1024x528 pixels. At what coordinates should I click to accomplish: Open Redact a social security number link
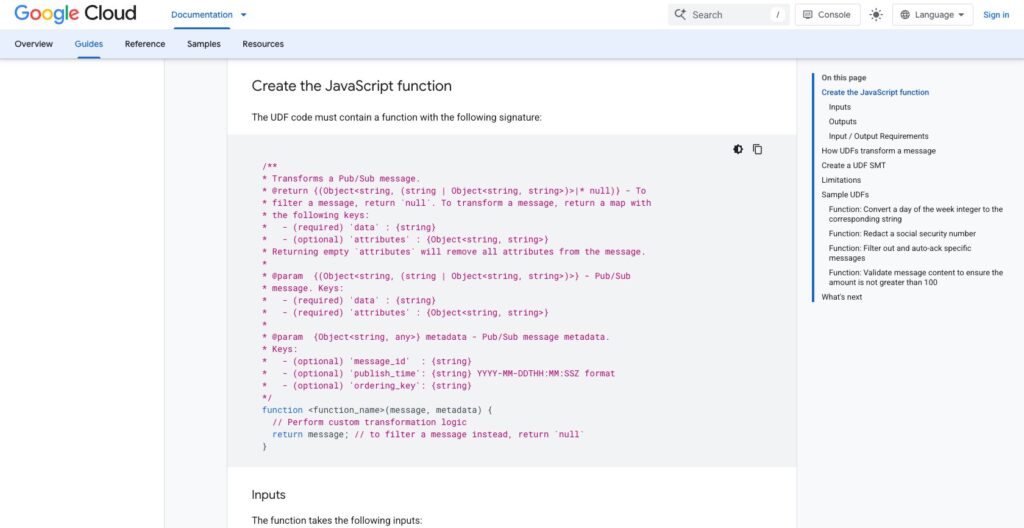click(903, 233)
